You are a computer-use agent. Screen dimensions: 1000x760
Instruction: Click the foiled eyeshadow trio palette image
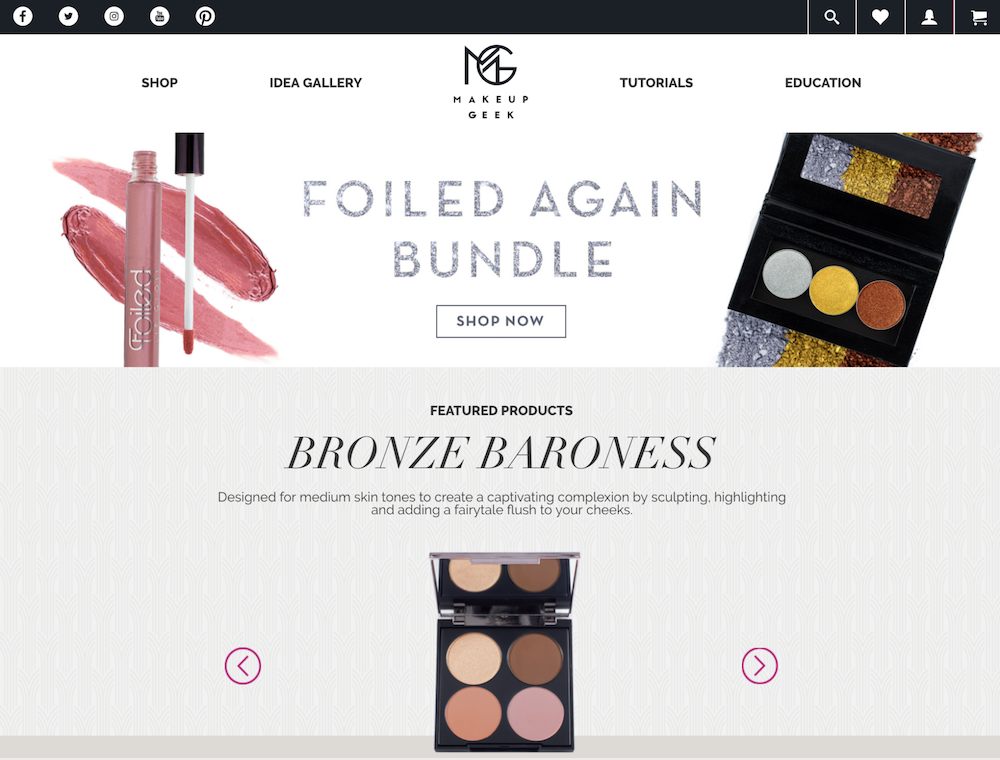point(851,250)
